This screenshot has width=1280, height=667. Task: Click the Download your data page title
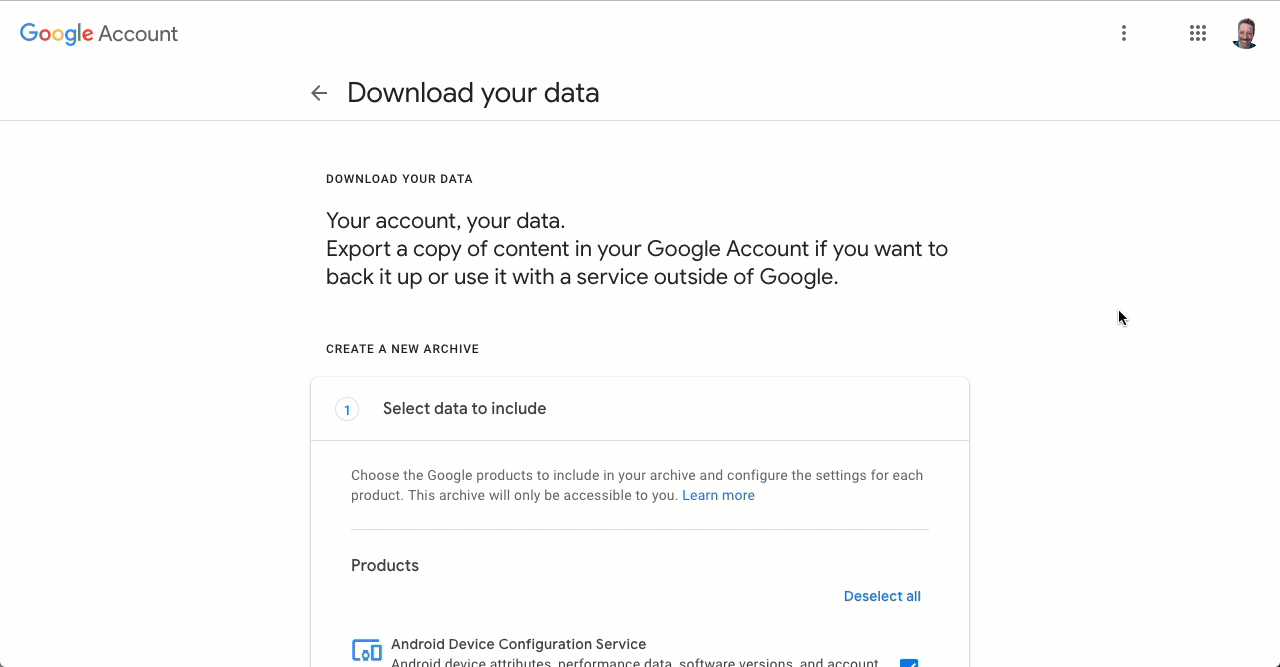pos(473,93)
